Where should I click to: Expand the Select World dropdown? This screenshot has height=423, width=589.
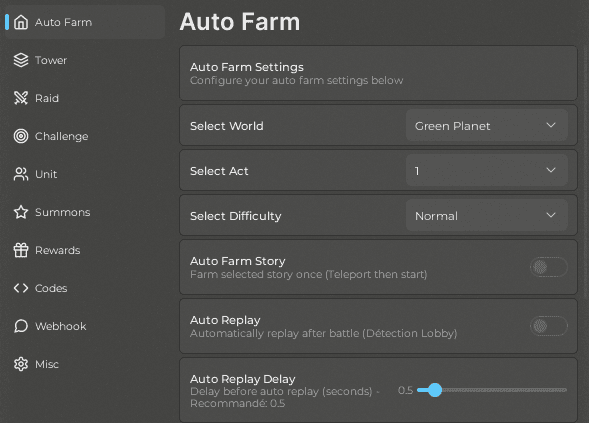(487, 125)
